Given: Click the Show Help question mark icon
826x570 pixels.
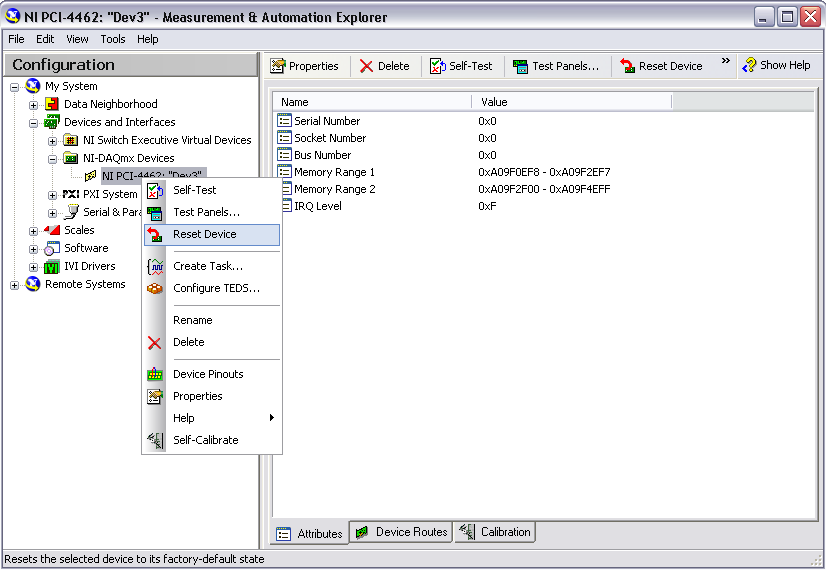Looking at the screenshot, I should (749, 65).
